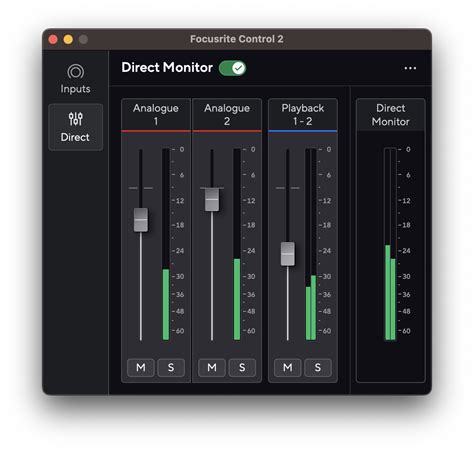This screenshot has height=451, width=474.
Task: Click the Playback 1-2 fader handle
Action: (288, 254)
